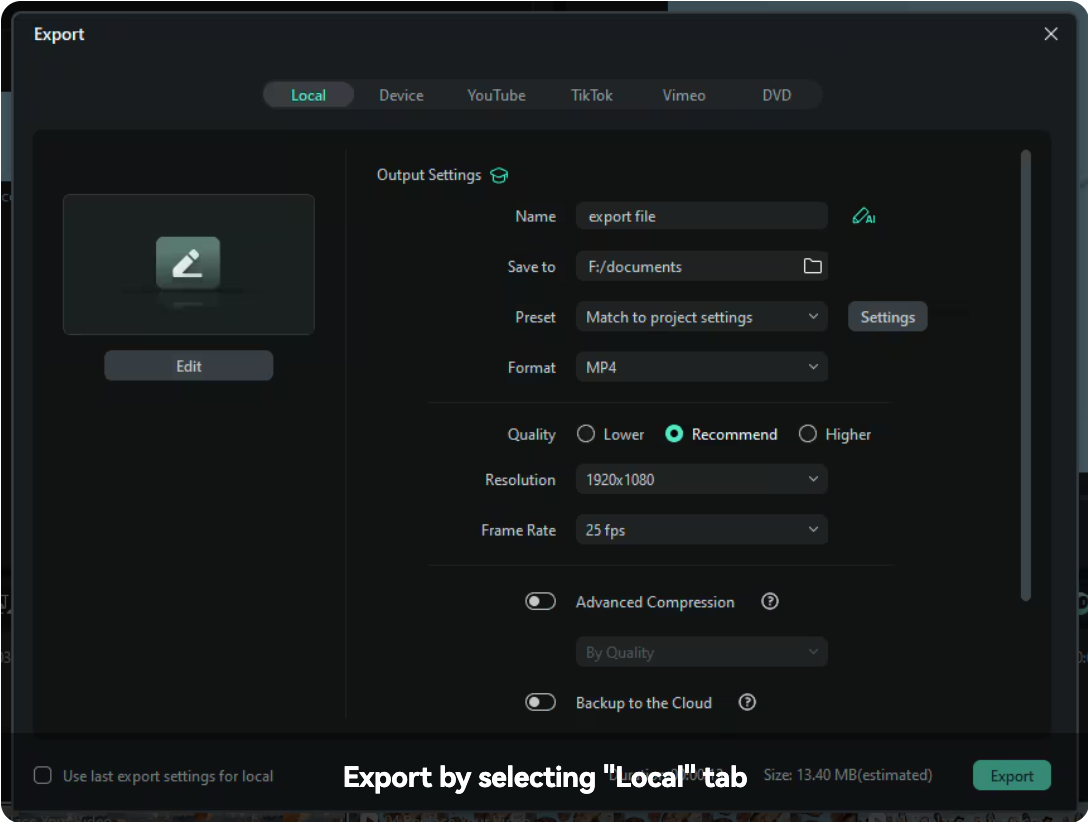Viewport: 1088px width, 822px height.
Task: Check Use last export settings for local
Action: pyautogui.click(x=42, y=775)
